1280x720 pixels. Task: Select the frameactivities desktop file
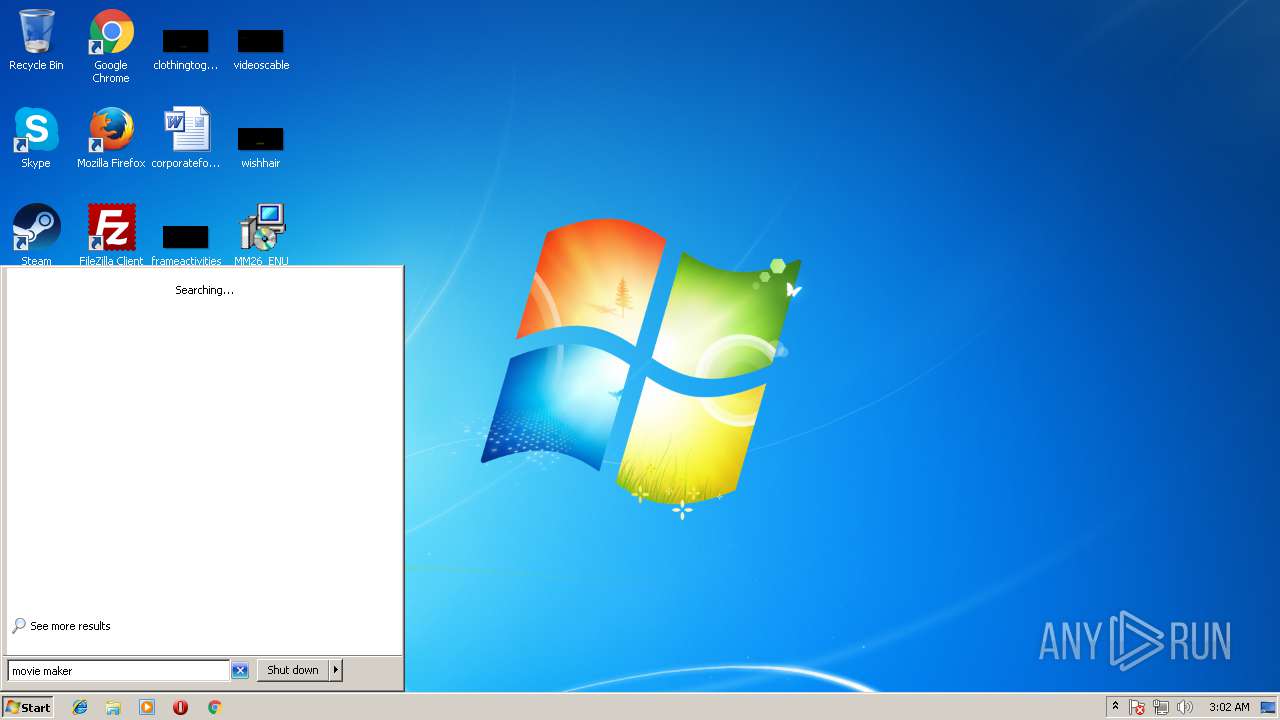[x=186, y=244]
